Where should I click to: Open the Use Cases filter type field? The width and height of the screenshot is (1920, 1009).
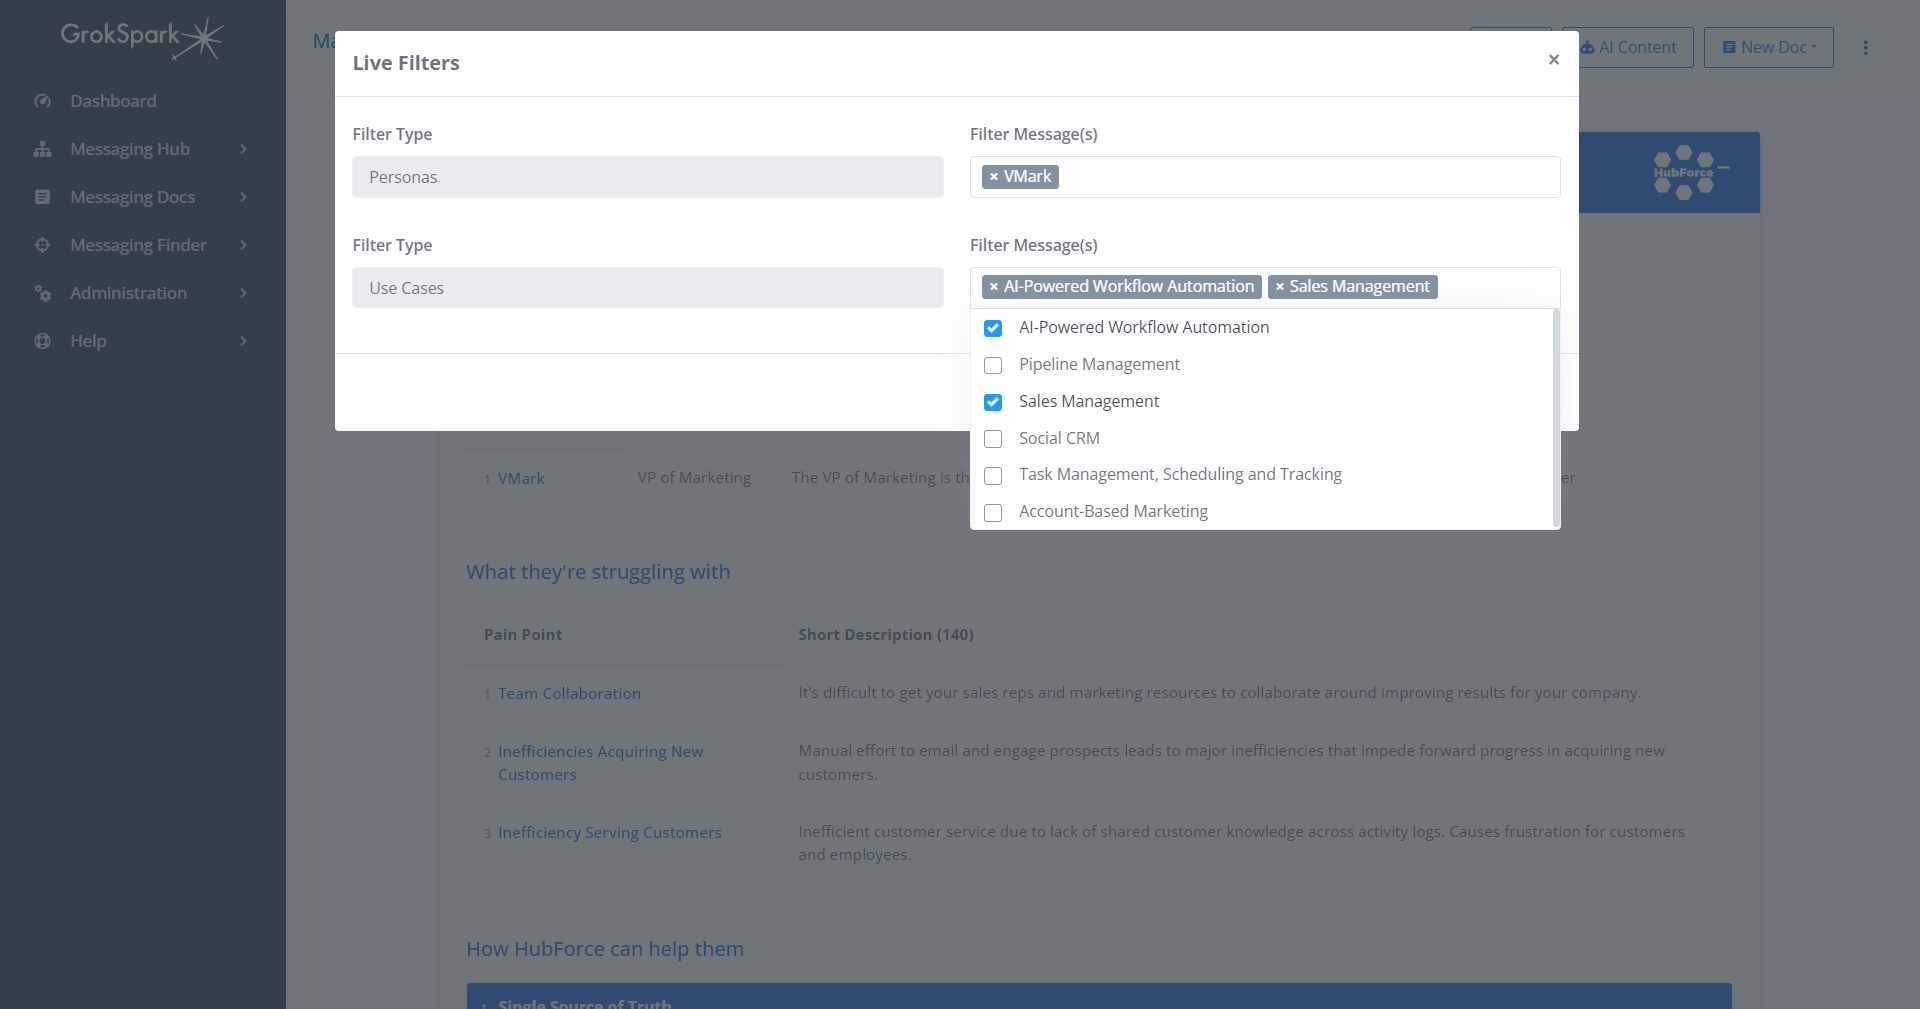(647, 288)
